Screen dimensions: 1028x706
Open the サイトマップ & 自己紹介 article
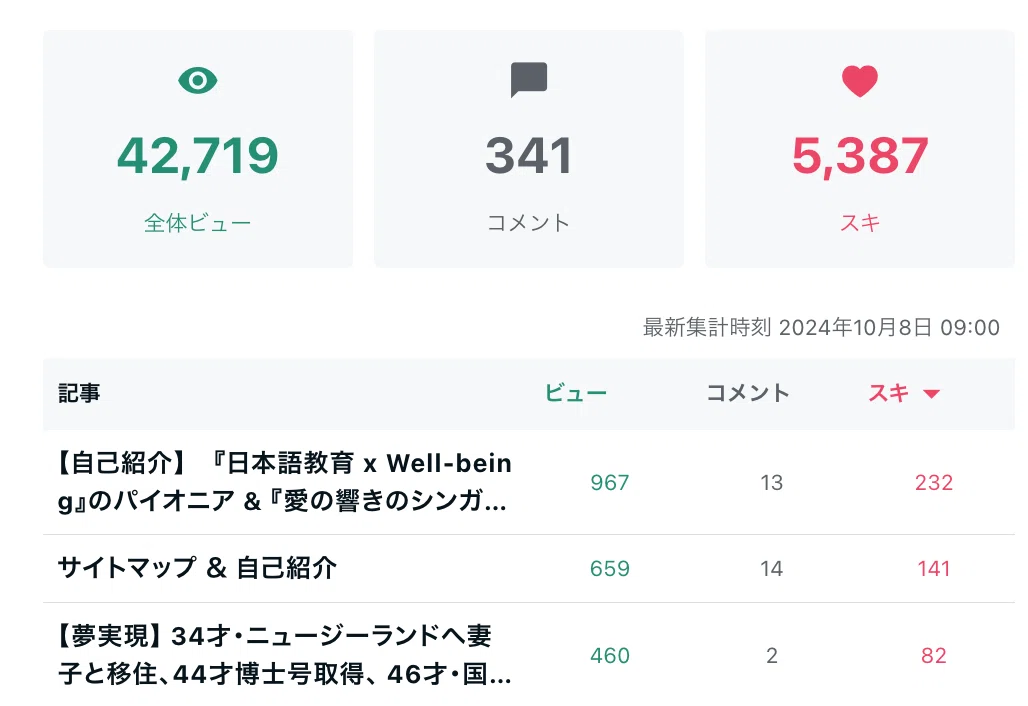pos(197,568)
